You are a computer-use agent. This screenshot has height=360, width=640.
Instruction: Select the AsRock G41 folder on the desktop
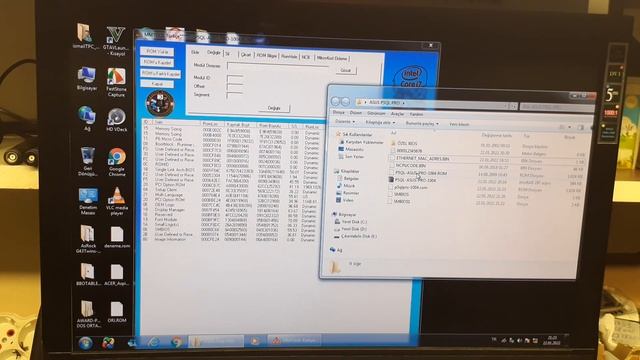(x=87, y=239)
